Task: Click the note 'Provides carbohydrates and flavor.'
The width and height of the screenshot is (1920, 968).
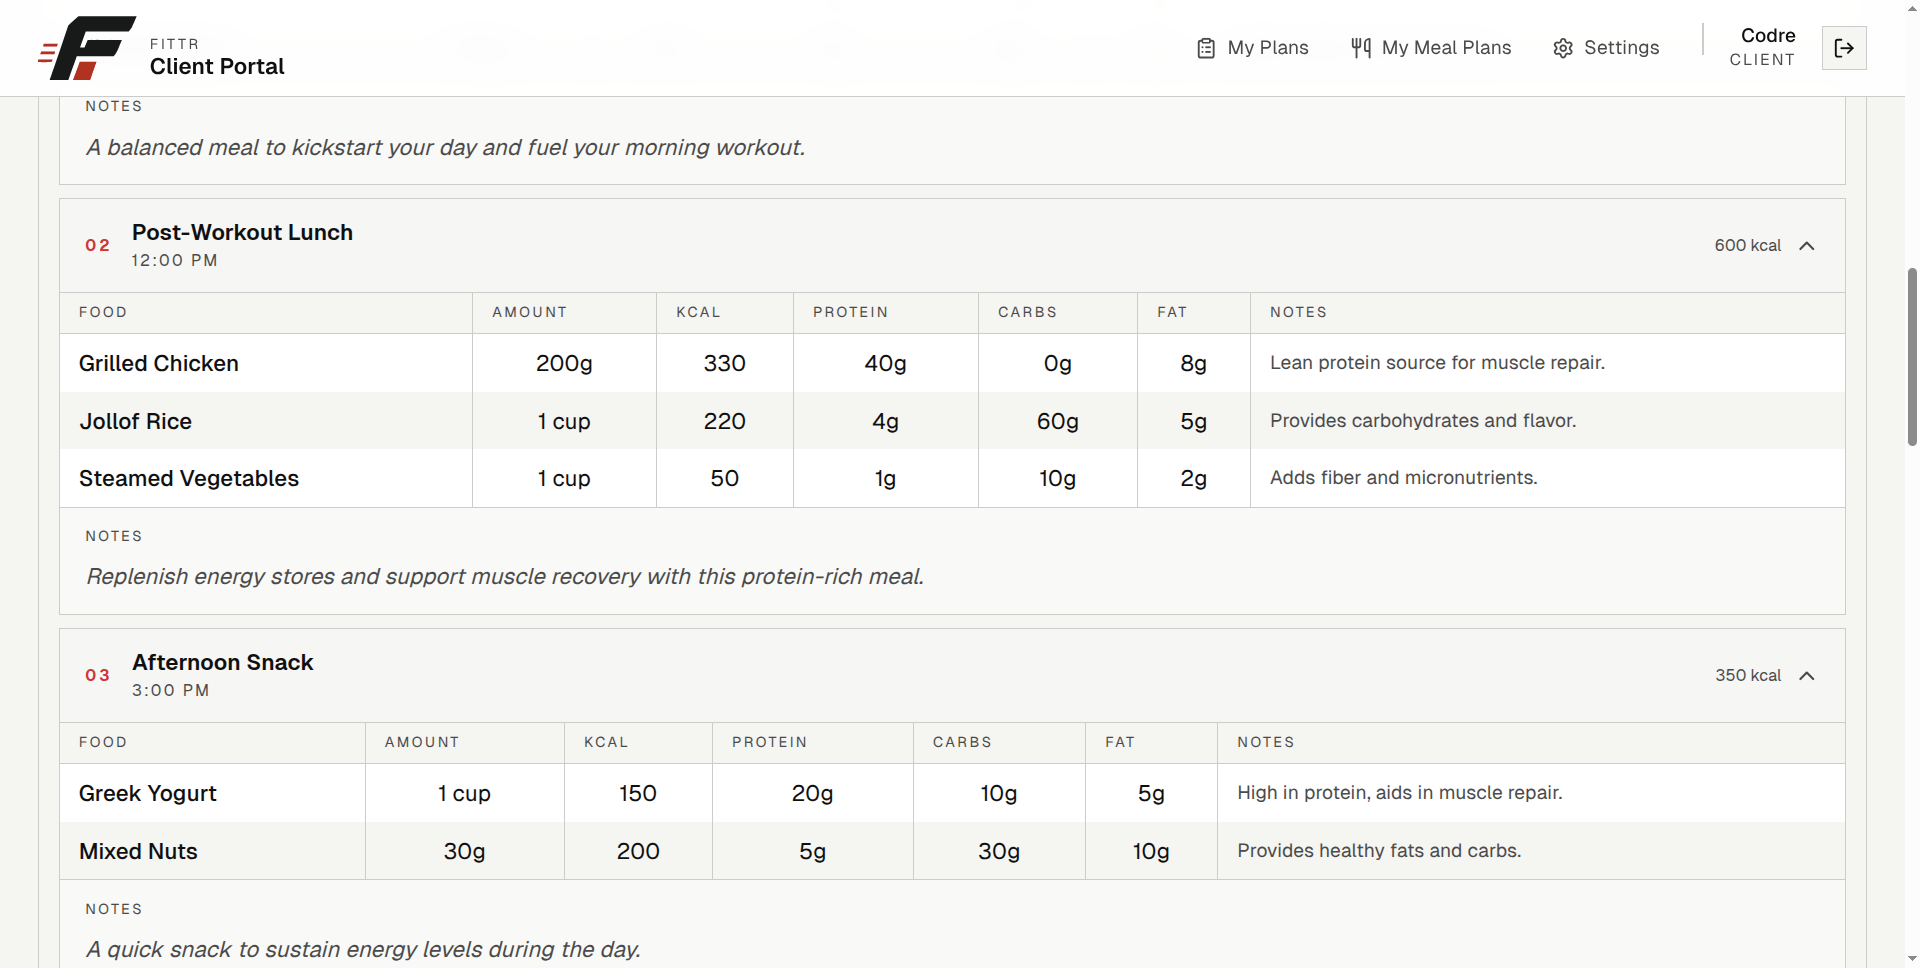Action: [x=1423, y=421]
